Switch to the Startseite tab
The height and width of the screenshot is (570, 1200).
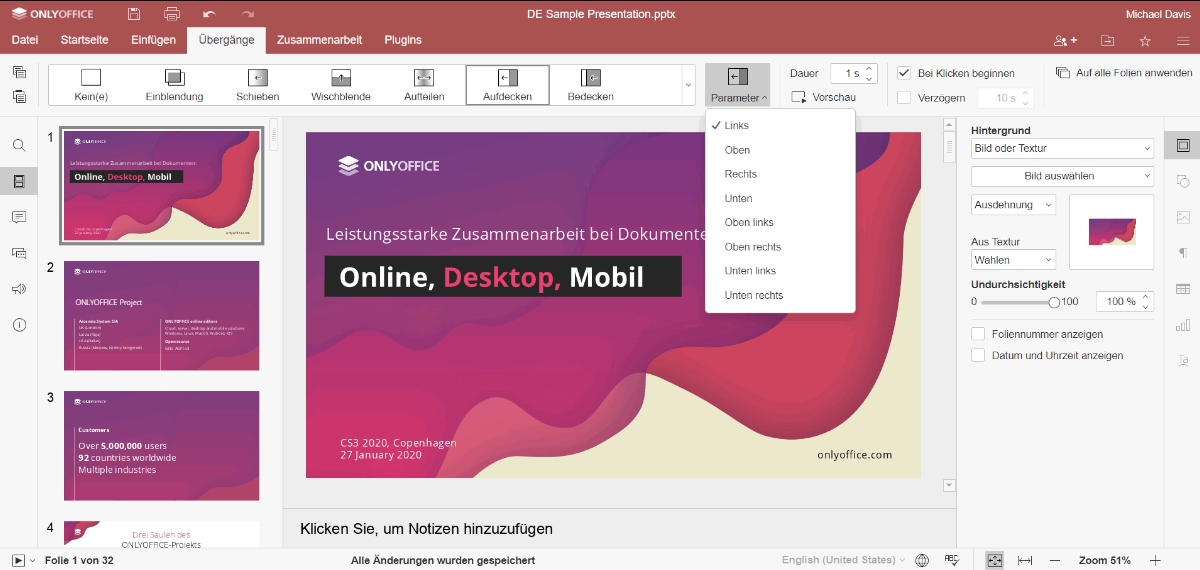84,40
